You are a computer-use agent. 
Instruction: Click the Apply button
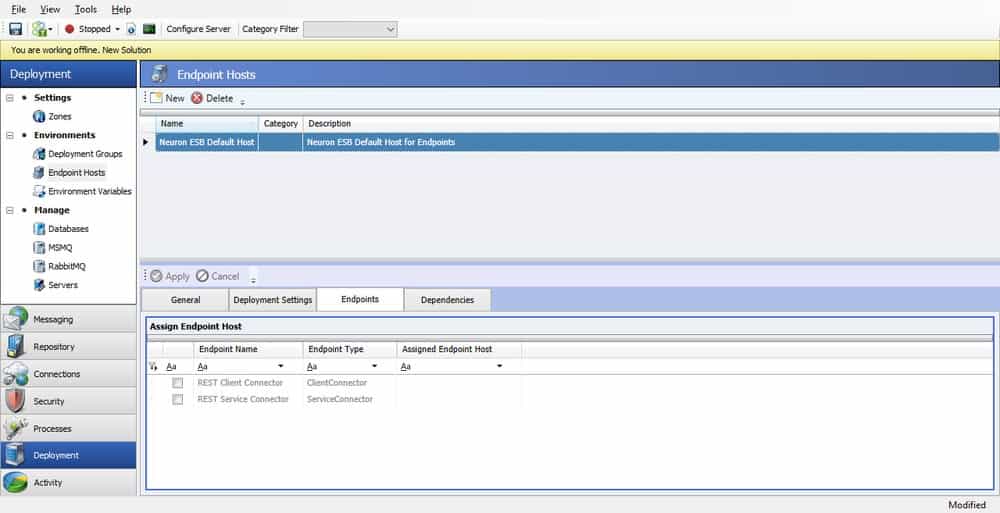170,276
